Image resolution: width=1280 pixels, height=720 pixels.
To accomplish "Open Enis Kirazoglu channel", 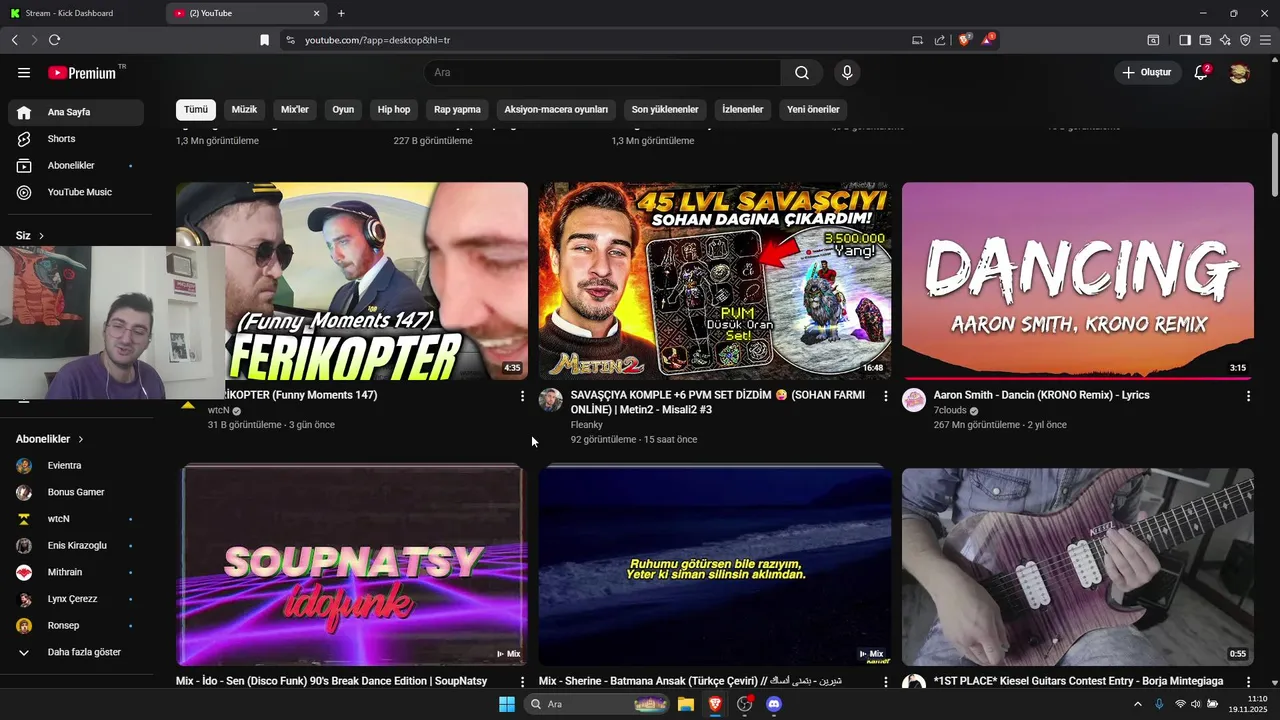I will coord(76,545).
